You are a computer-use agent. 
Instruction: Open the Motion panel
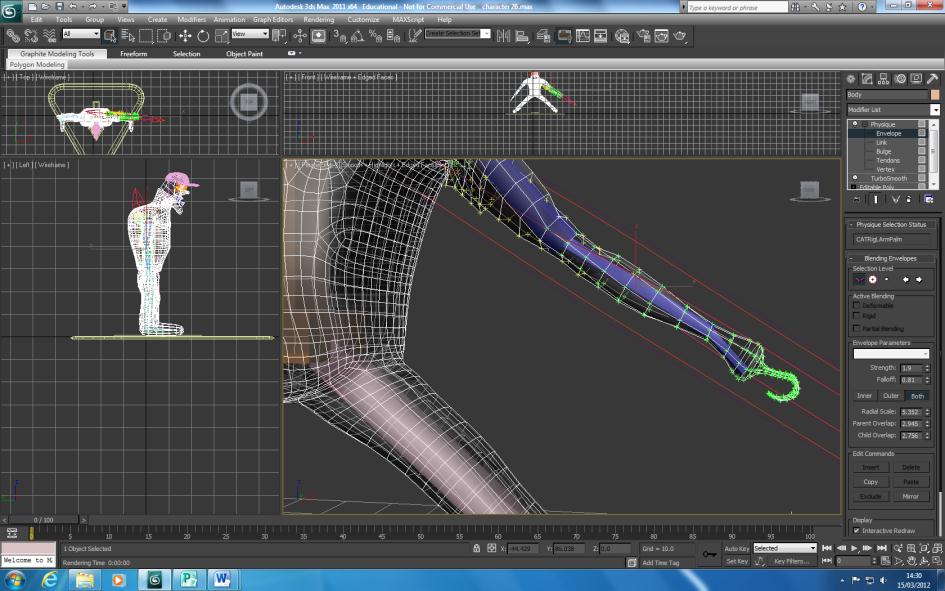900,79
